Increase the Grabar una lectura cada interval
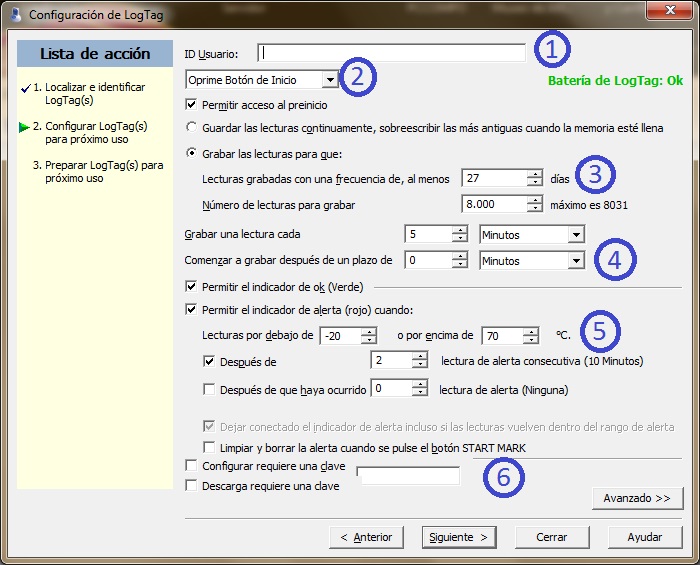 point(460,230)
